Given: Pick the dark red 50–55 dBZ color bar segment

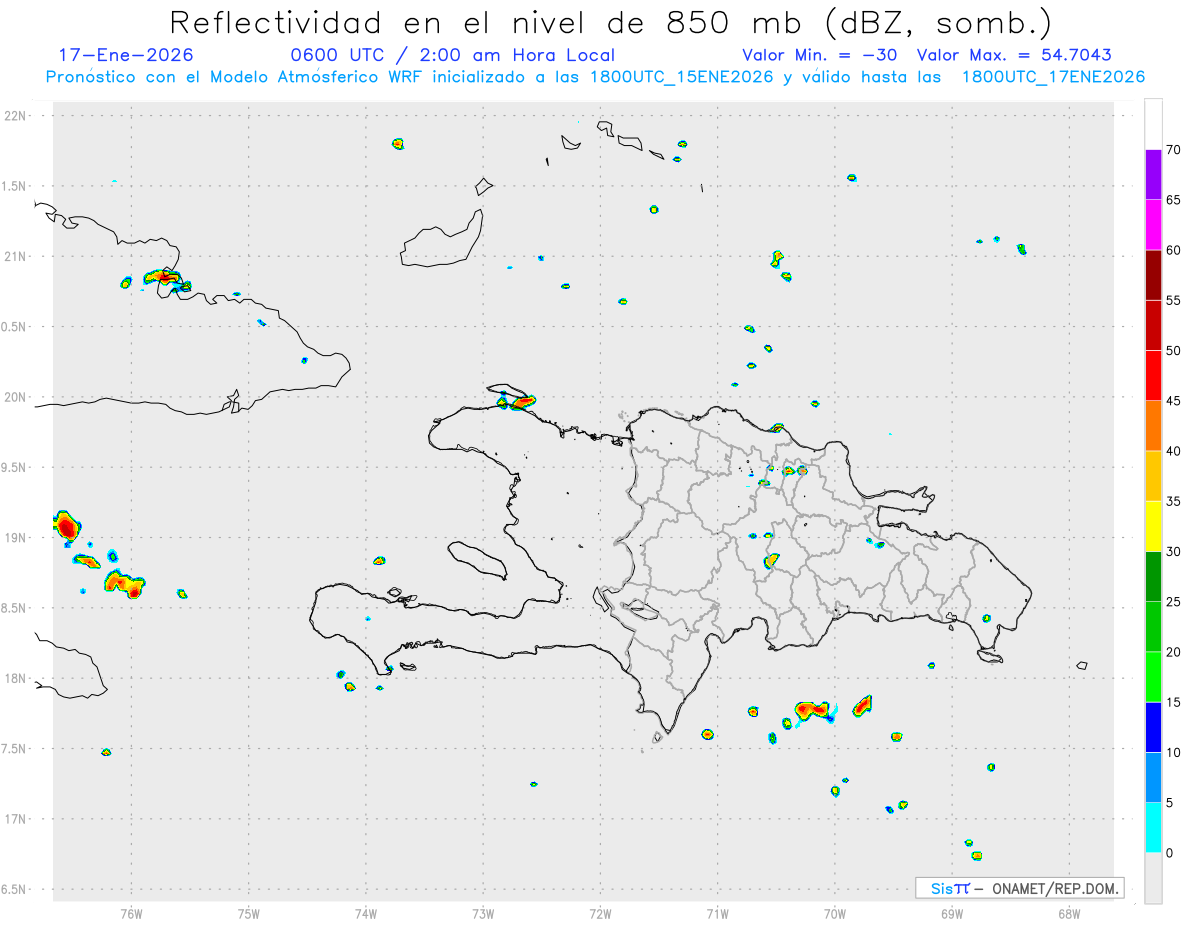Looking at the screenshot, I should (1153, 325).
